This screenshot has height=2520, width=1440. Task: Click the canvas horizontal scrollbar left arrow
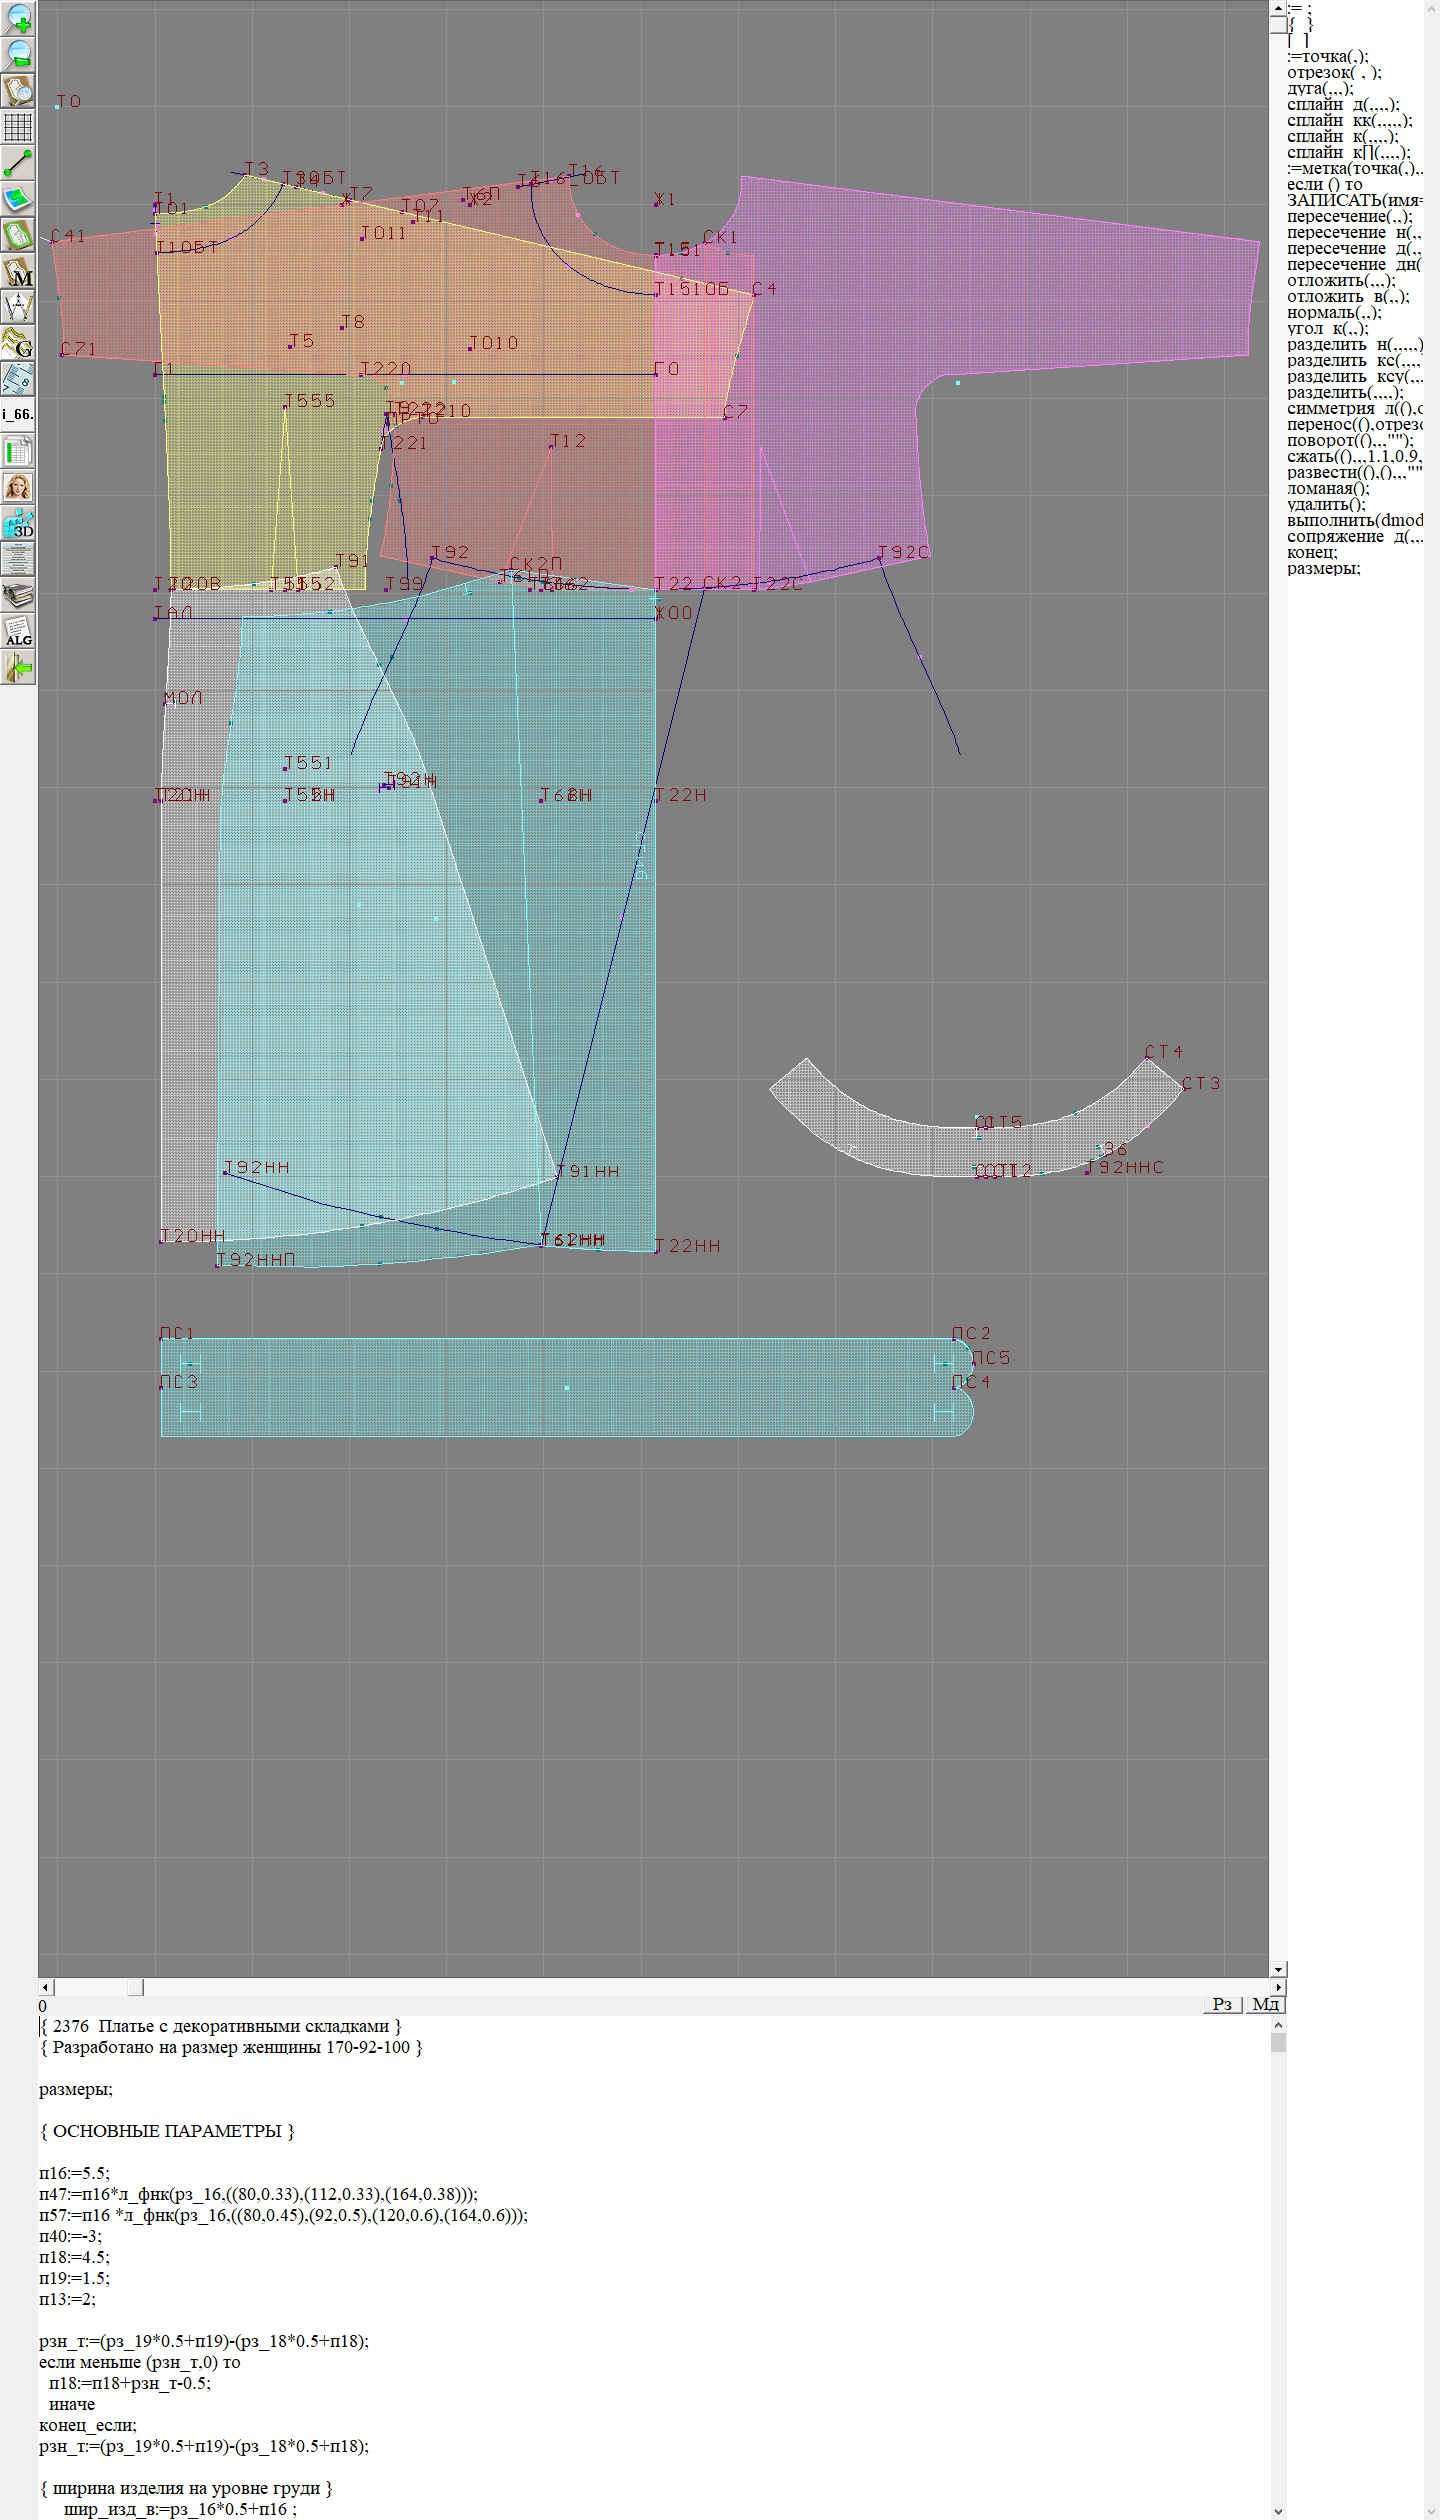46,1987
